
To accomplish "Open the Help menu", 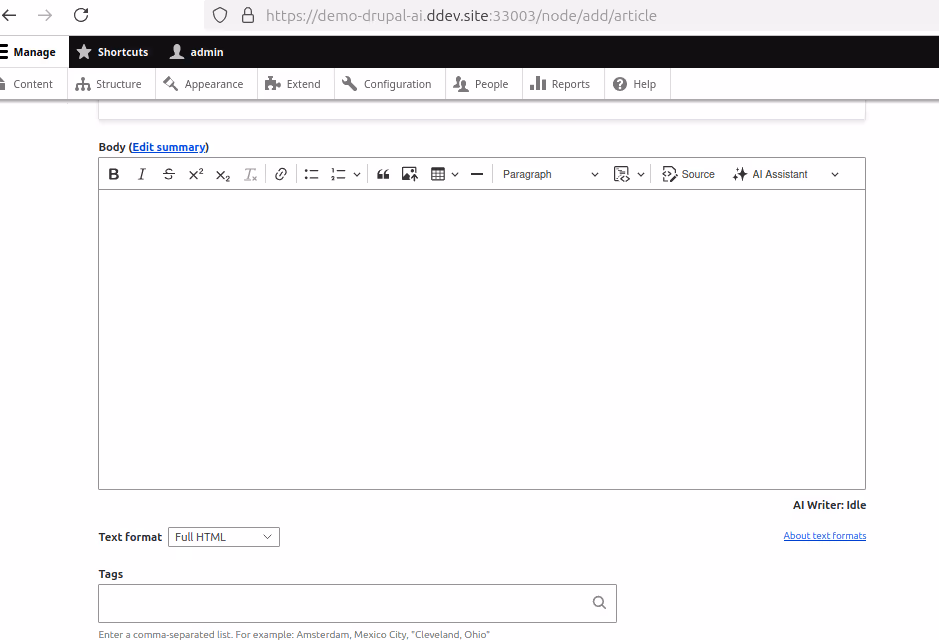I will pos(635,84).
